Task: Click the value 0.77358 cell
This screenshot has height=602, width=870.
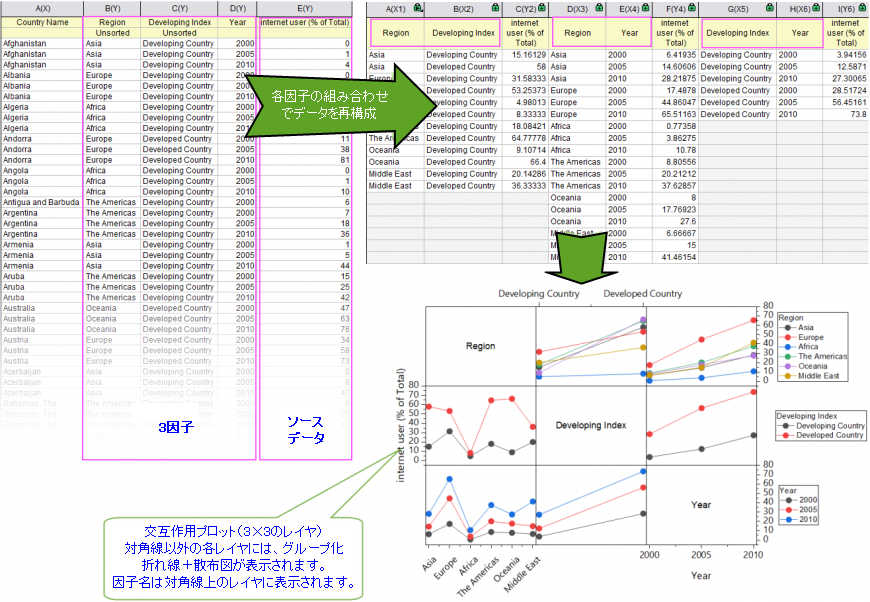Action: pos(675,127)
